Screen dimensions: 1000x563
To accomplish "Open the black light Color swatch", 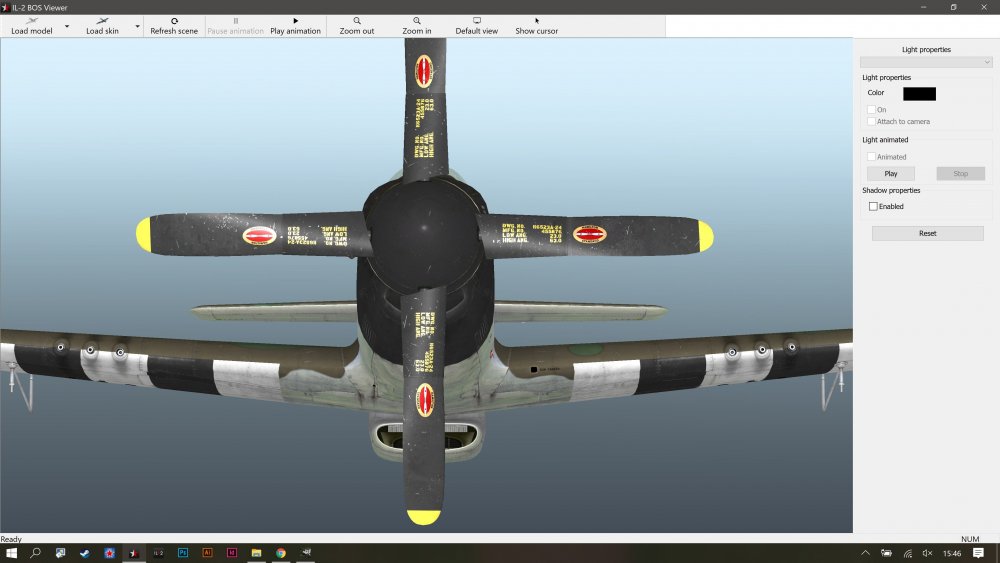I will click(x=919, y=93).
